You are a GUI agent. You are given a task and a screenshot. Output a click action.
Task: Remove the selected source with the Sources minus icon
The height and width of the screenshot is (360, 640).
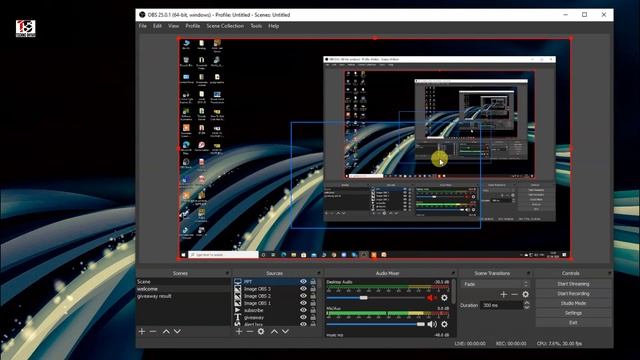250,331
